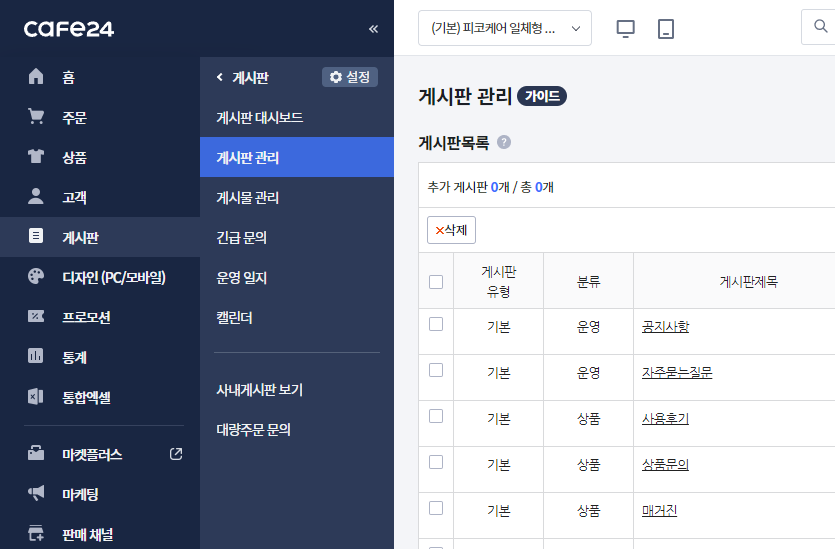The width and height of the screenshot is (835, 549).
Task: Check the 공지사항 row checkbox
Action: pyautogui.click(x=436, y=324)
